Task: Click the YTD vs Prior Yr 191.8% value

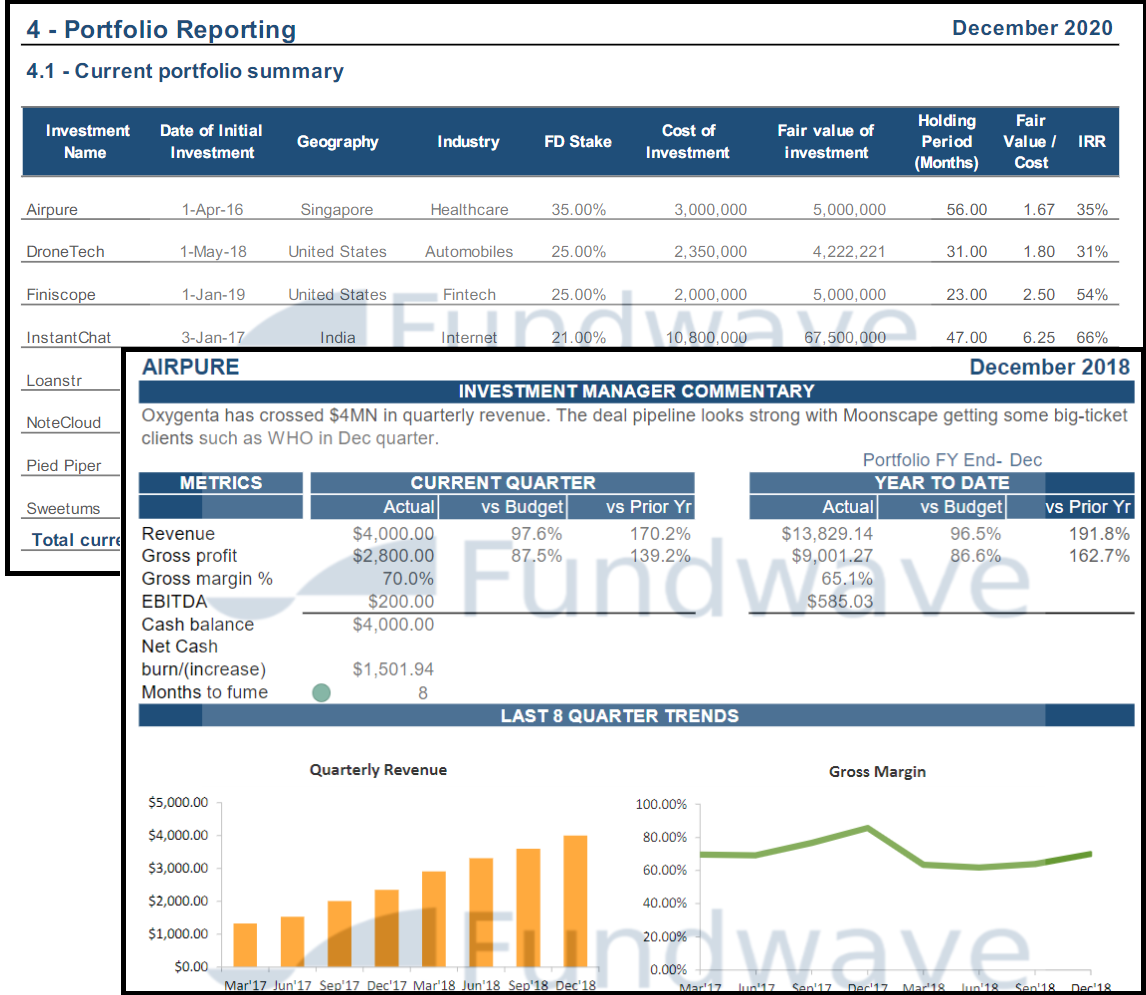Action: pyautogui.click(x=1099, y=534)
